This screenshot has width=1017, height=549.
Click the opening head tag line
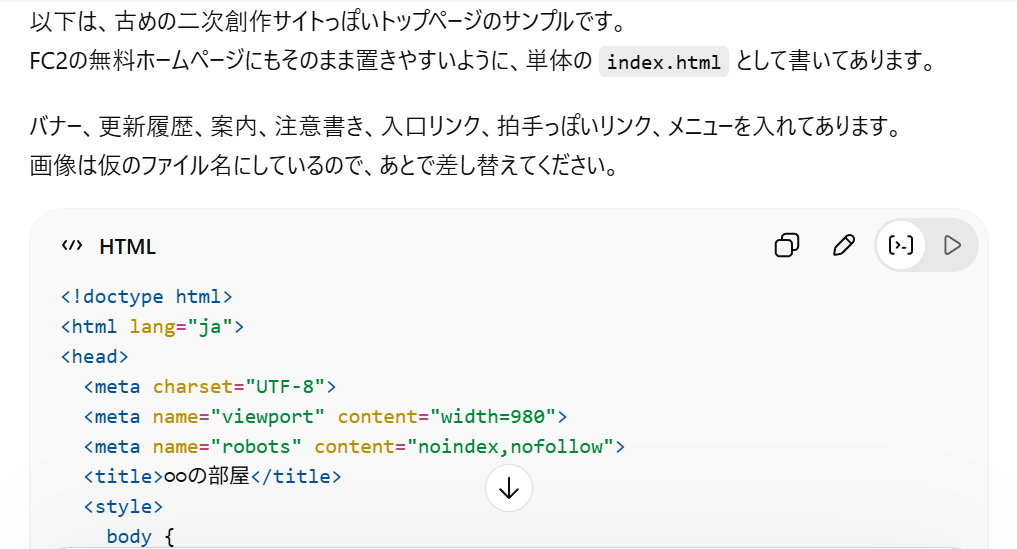[x=94, y=356]
